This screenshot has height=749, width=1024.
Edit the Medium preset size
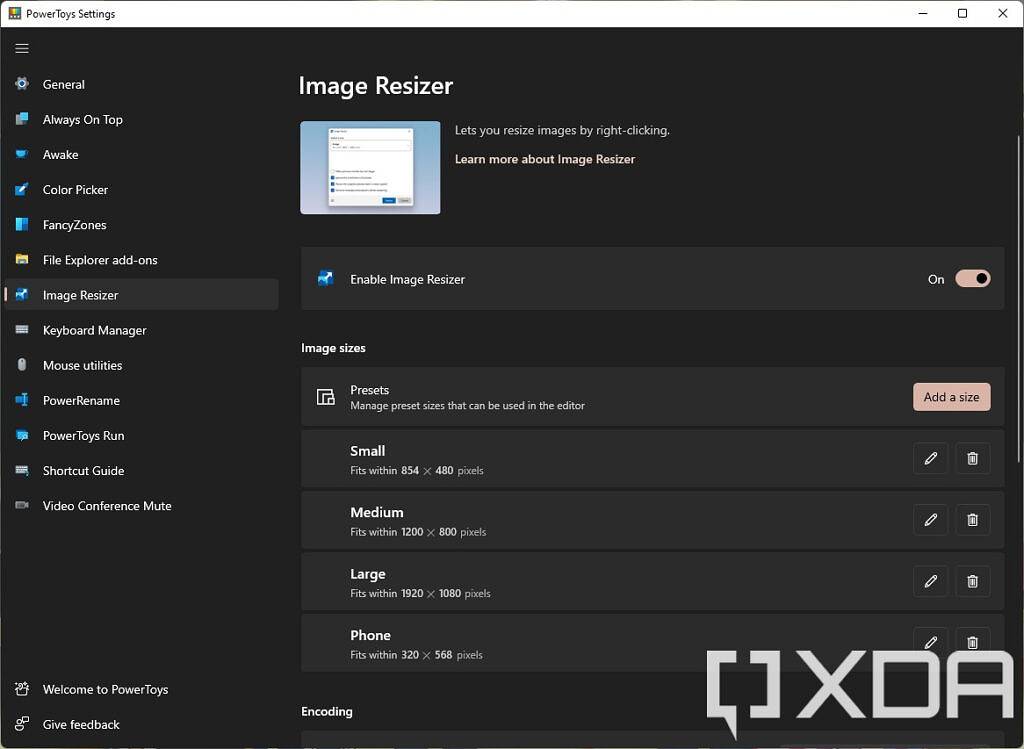tap(930, 520)
